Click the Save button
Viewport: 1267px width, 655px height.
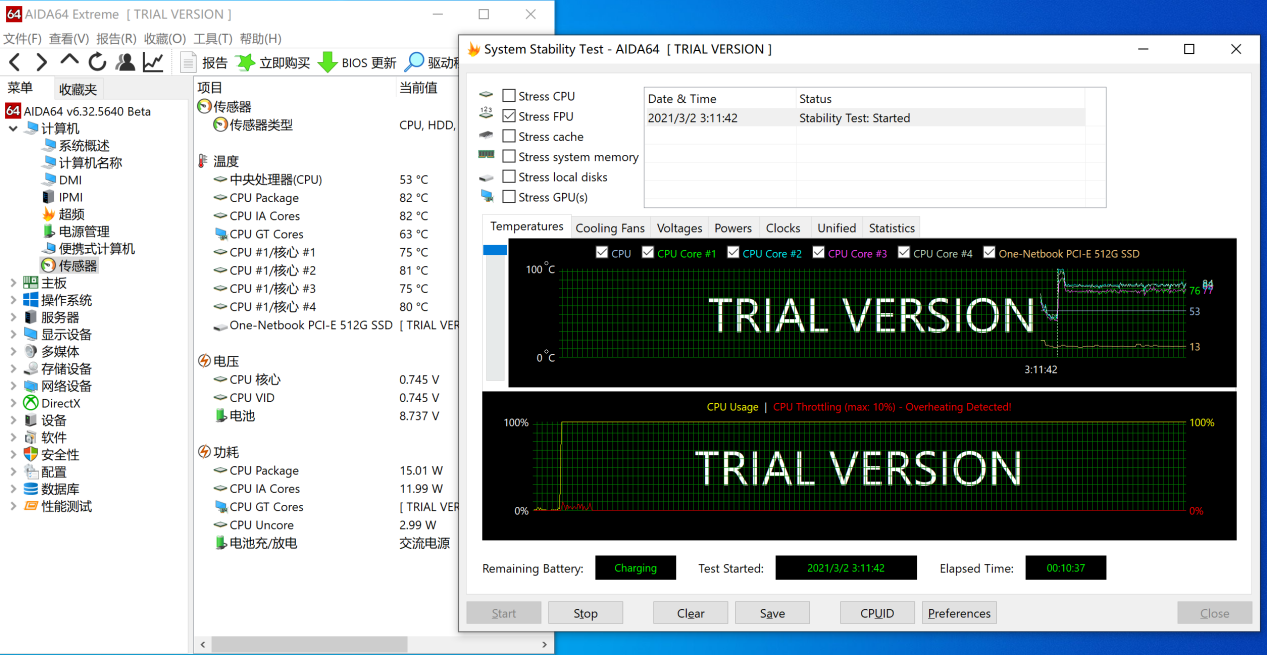tap(772, 613)
